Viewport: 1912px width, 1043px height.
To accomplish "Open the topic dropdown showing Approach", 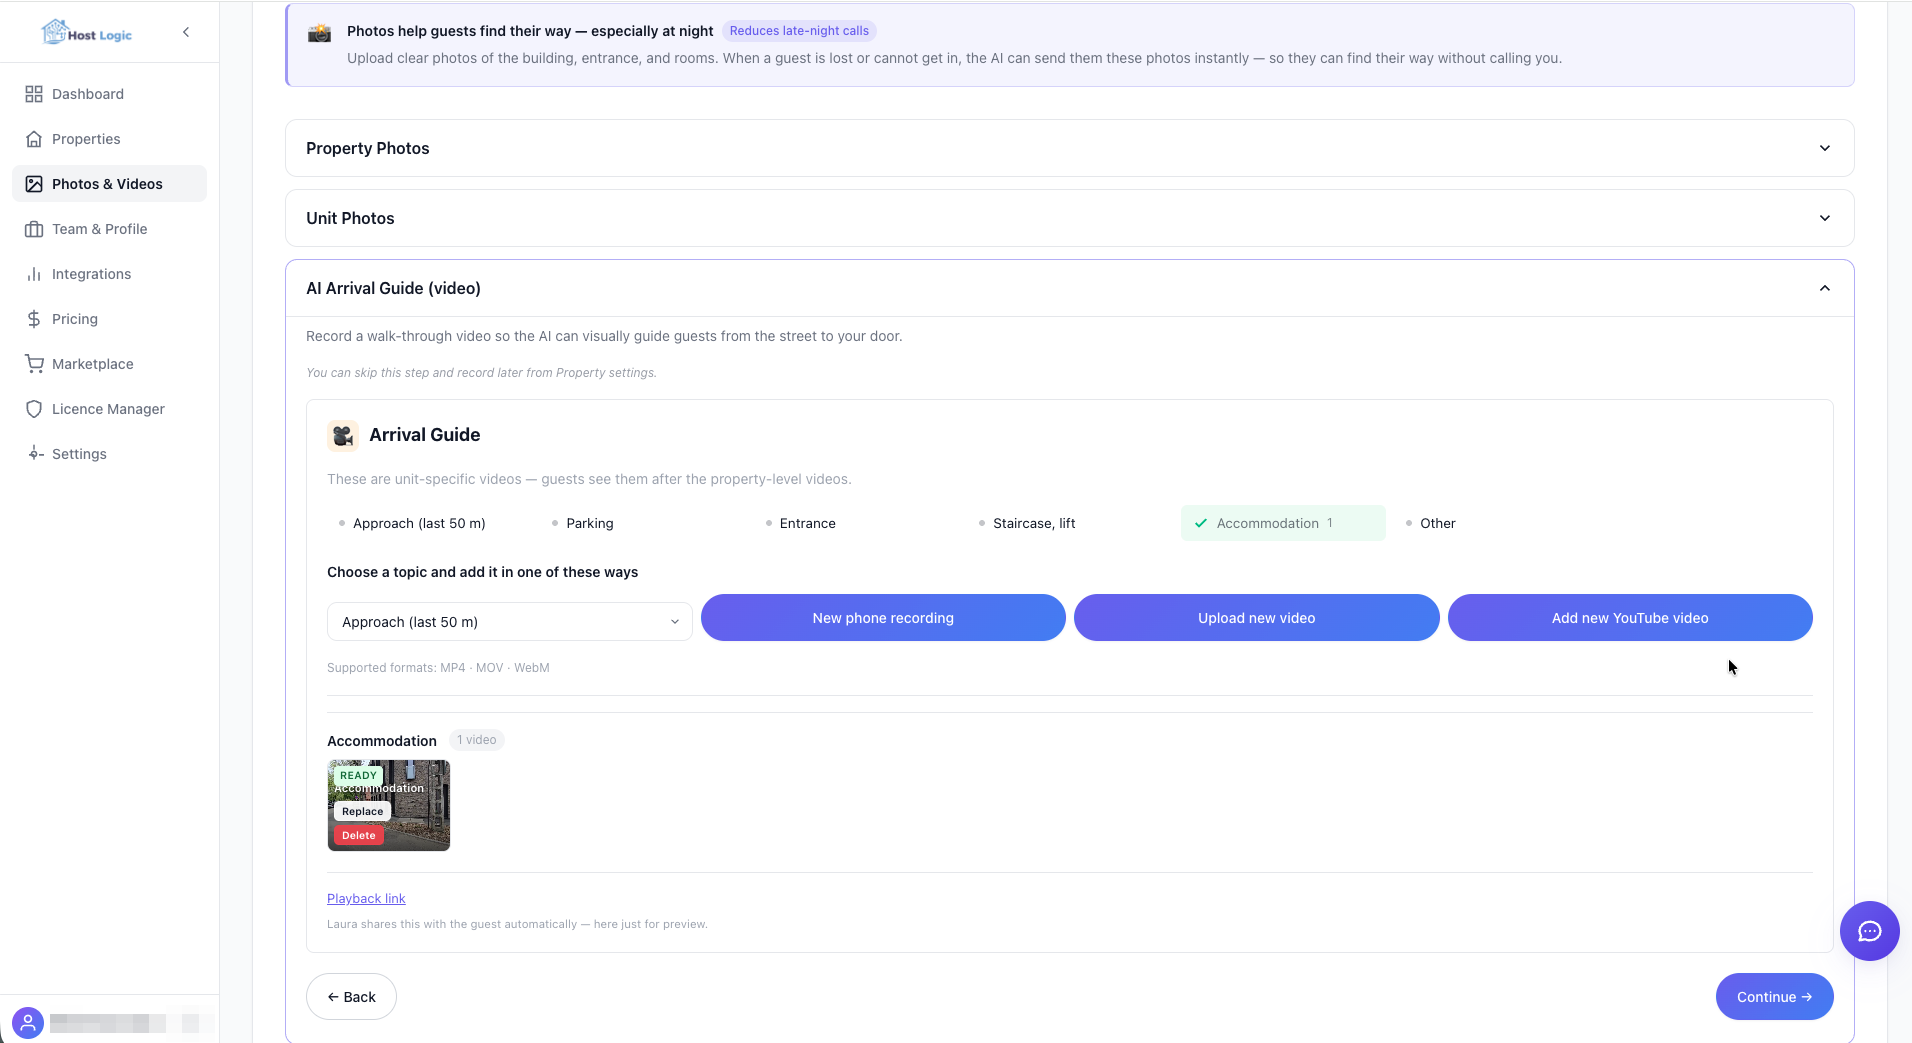I will point(509,622).
